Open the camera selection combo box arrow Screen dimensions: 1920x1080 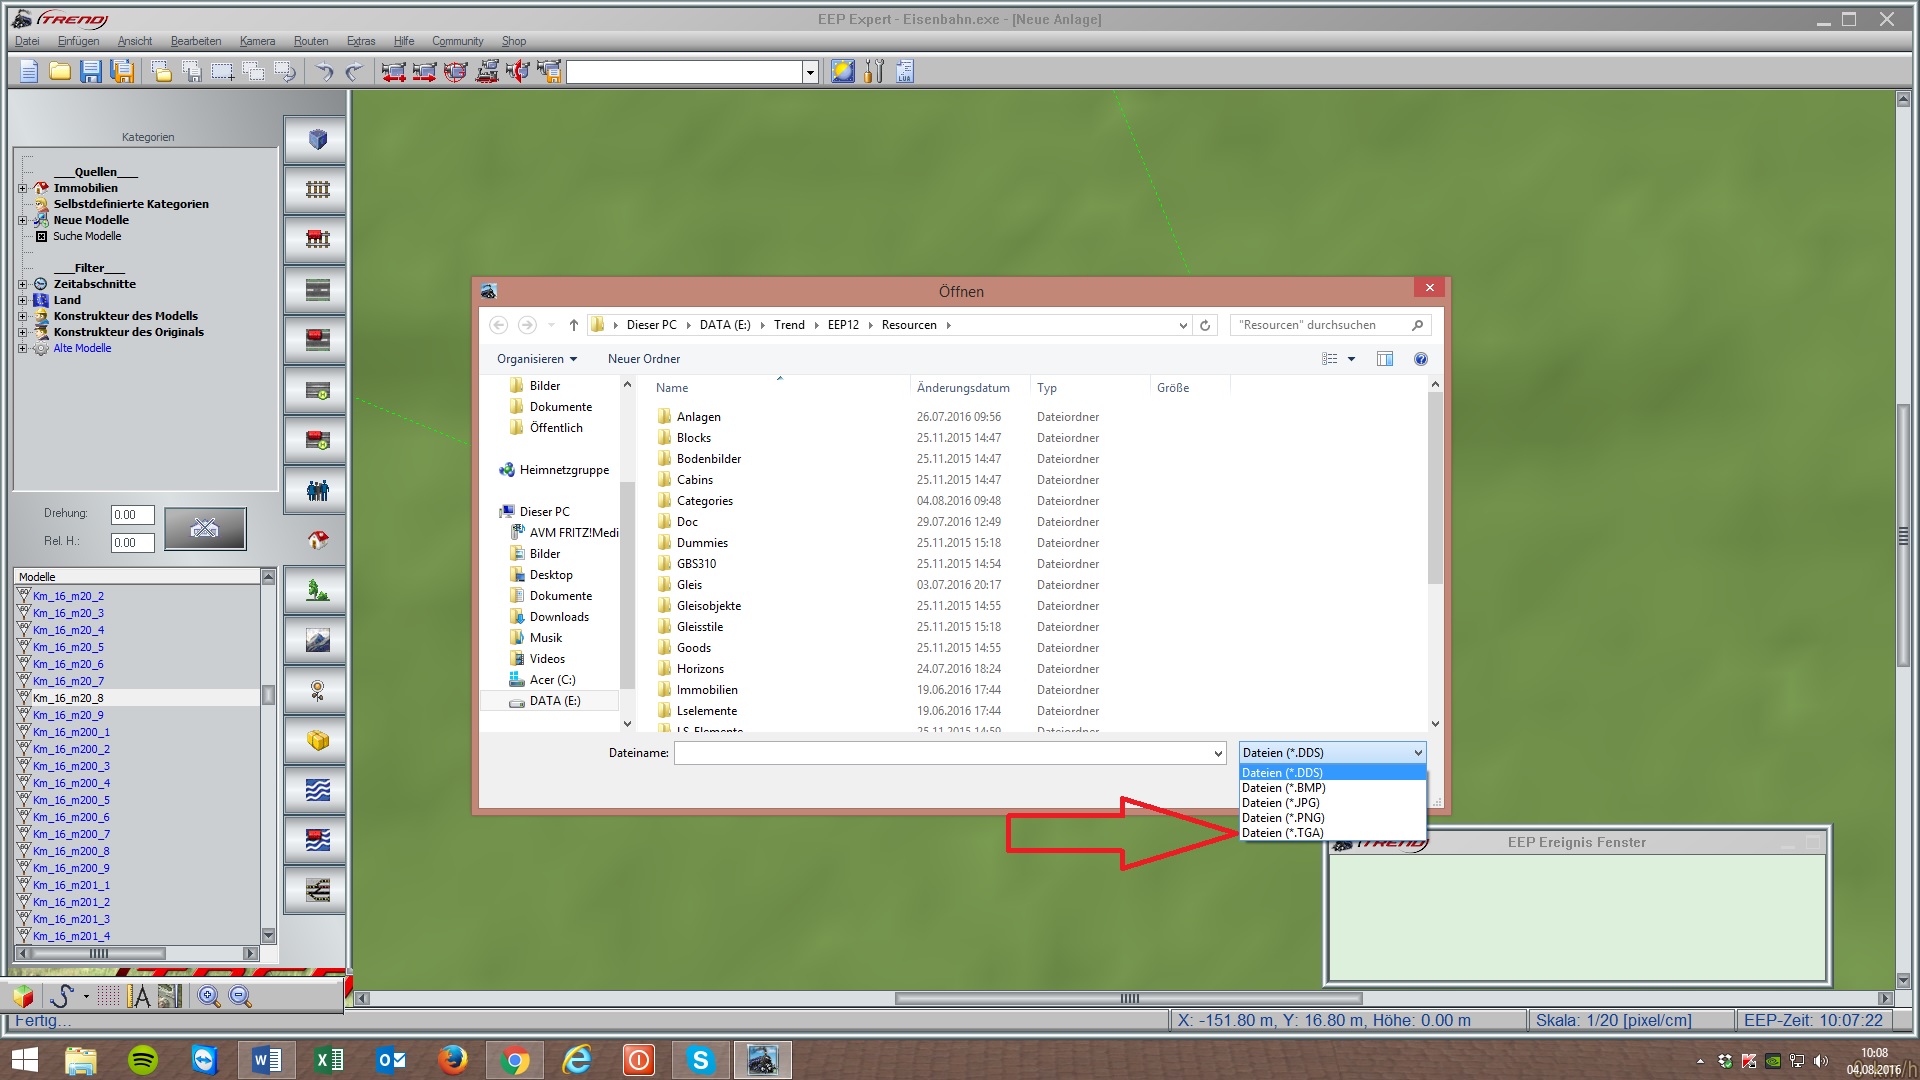pyautogui.click(x=810, y=72)
